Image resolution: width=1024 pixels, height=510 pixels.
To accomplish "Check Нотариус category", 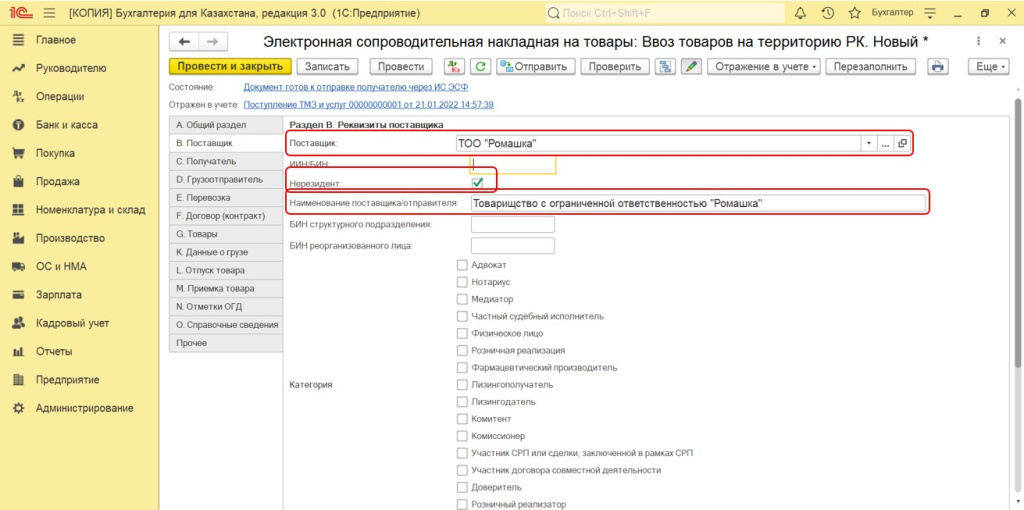I will pos(462,282).
